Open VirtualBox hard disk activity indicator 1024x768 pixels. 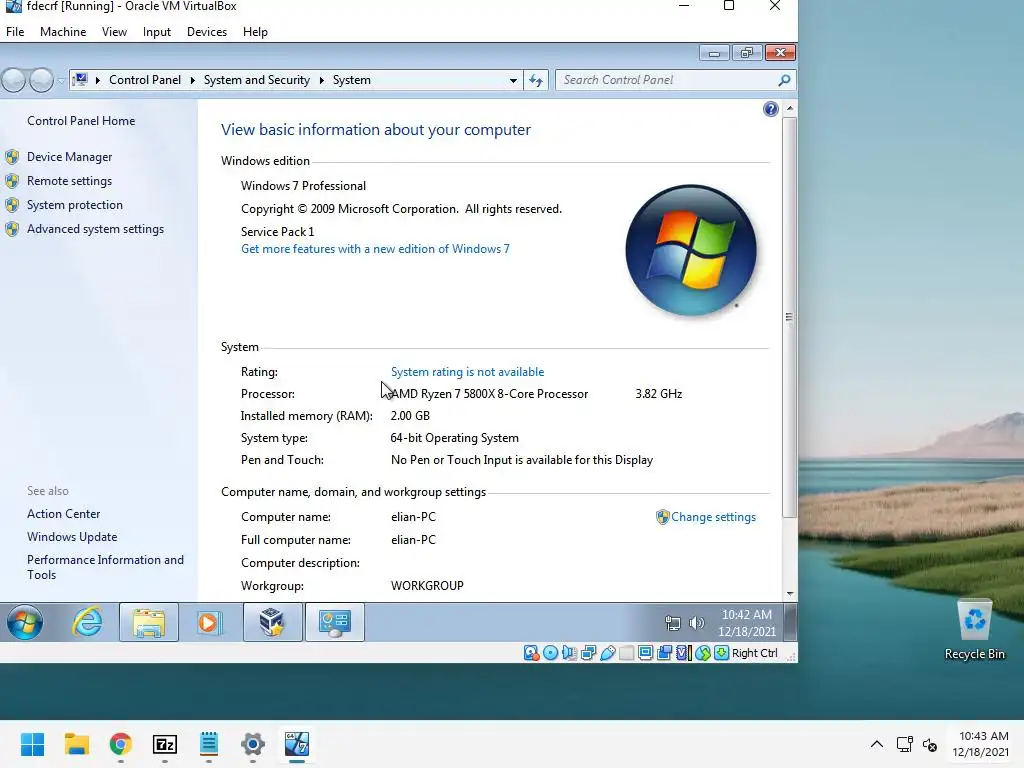click(532, 652)
